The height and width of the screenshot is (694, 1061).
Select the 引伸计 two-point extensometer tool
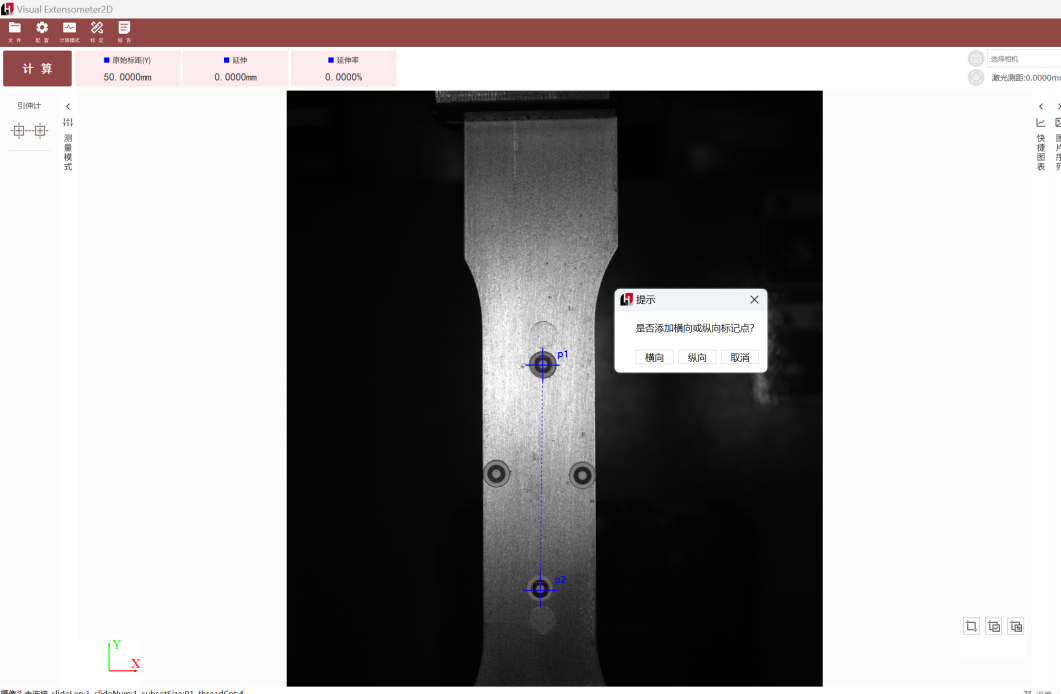point(29,131)
